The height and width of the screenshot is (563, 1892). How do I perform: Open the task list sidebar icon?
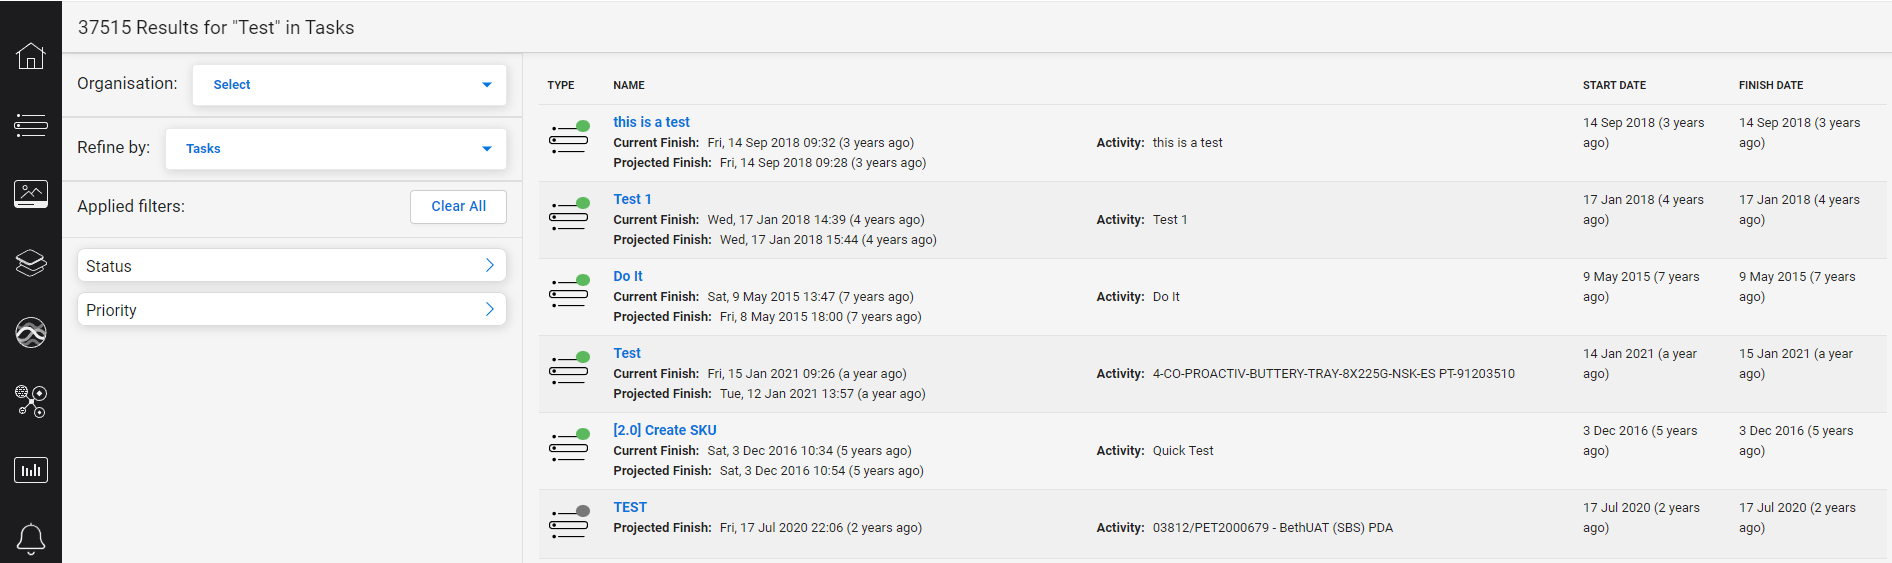point(31,125)
